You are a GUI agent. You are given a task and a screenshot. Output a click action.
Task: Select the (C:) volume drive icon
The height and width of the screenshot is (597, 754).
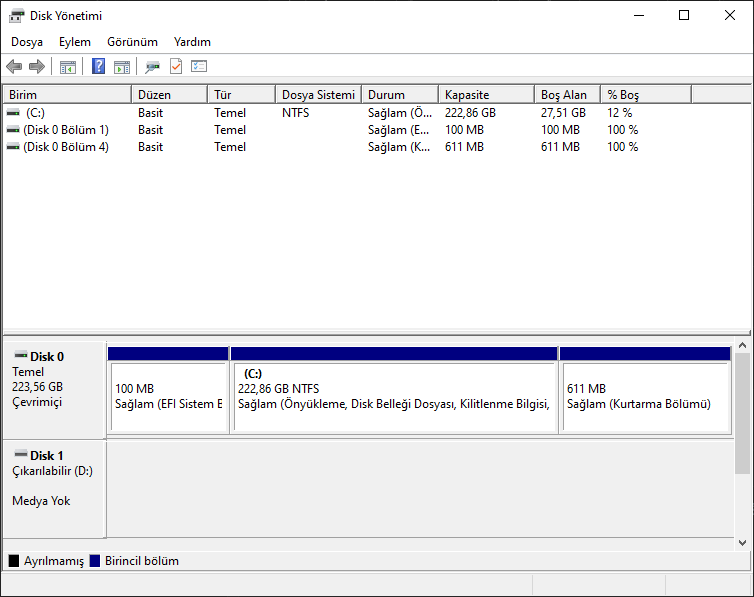[x=13, y=112]
